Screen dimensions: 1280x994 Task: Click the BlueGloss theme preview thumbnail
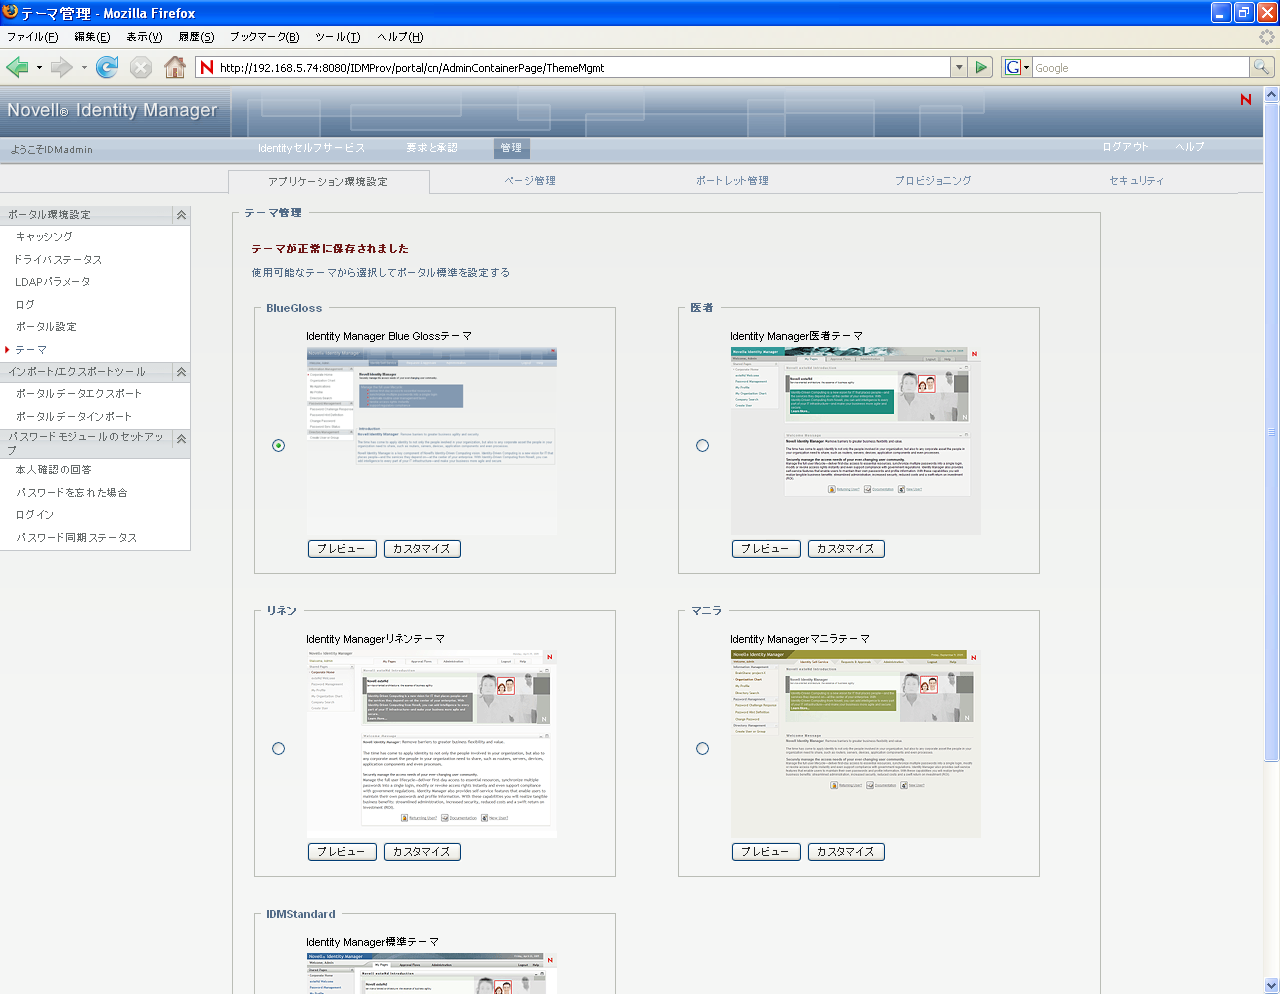click(431, 440)
